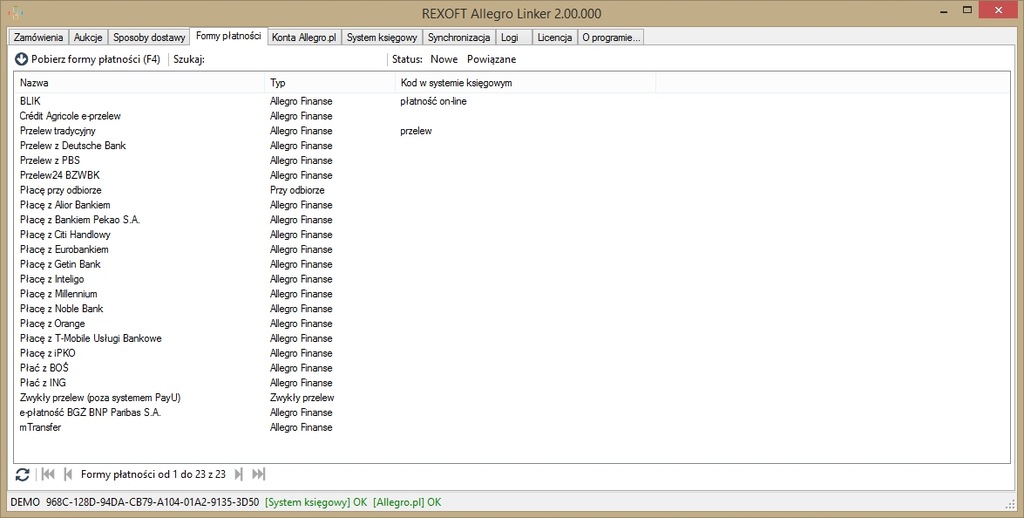This screenshot has width=1024, height=518.
Task: Click Pobierz formy płatności (F4) button
Action: [88, 59]
